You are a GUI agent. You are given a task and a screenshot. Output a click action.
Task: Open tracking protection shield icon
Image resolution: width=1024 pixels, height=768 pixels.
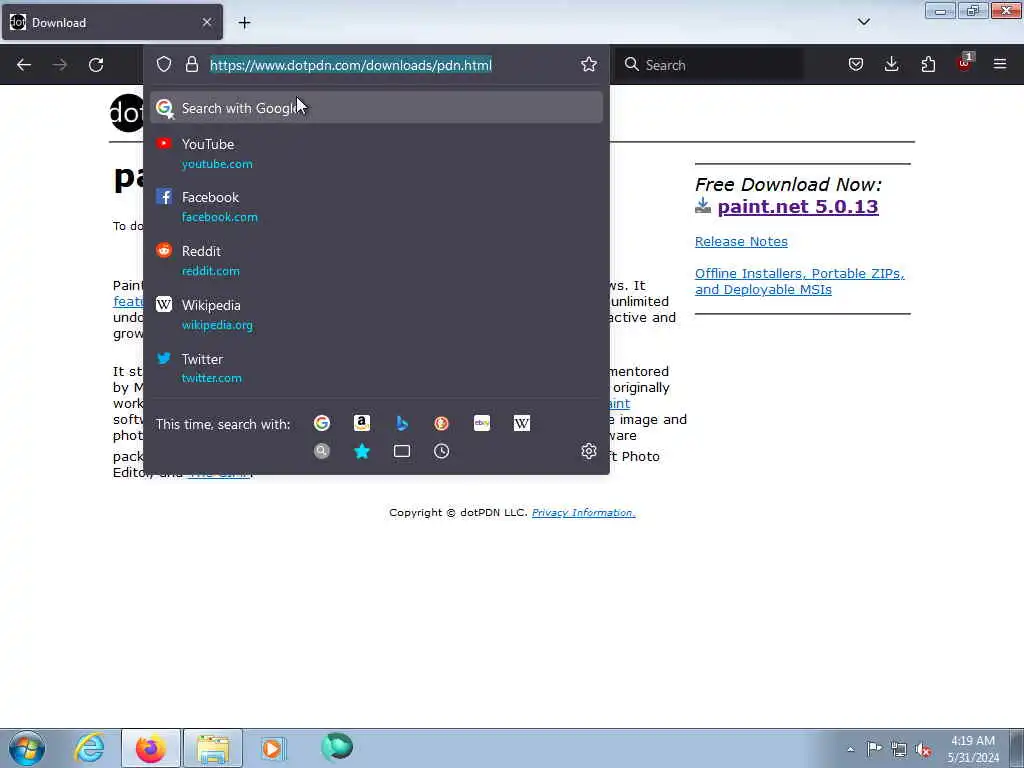coord(164,65)
